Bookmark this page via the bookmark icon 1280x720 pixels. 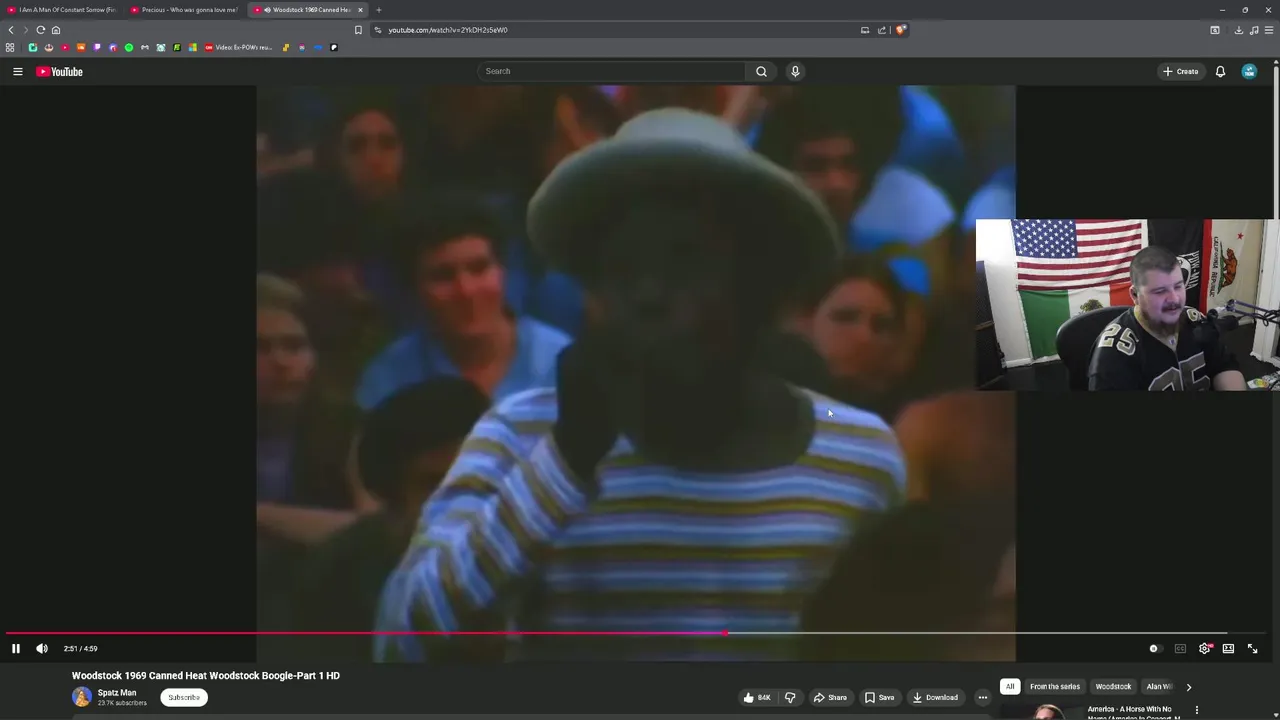[358, 30]
